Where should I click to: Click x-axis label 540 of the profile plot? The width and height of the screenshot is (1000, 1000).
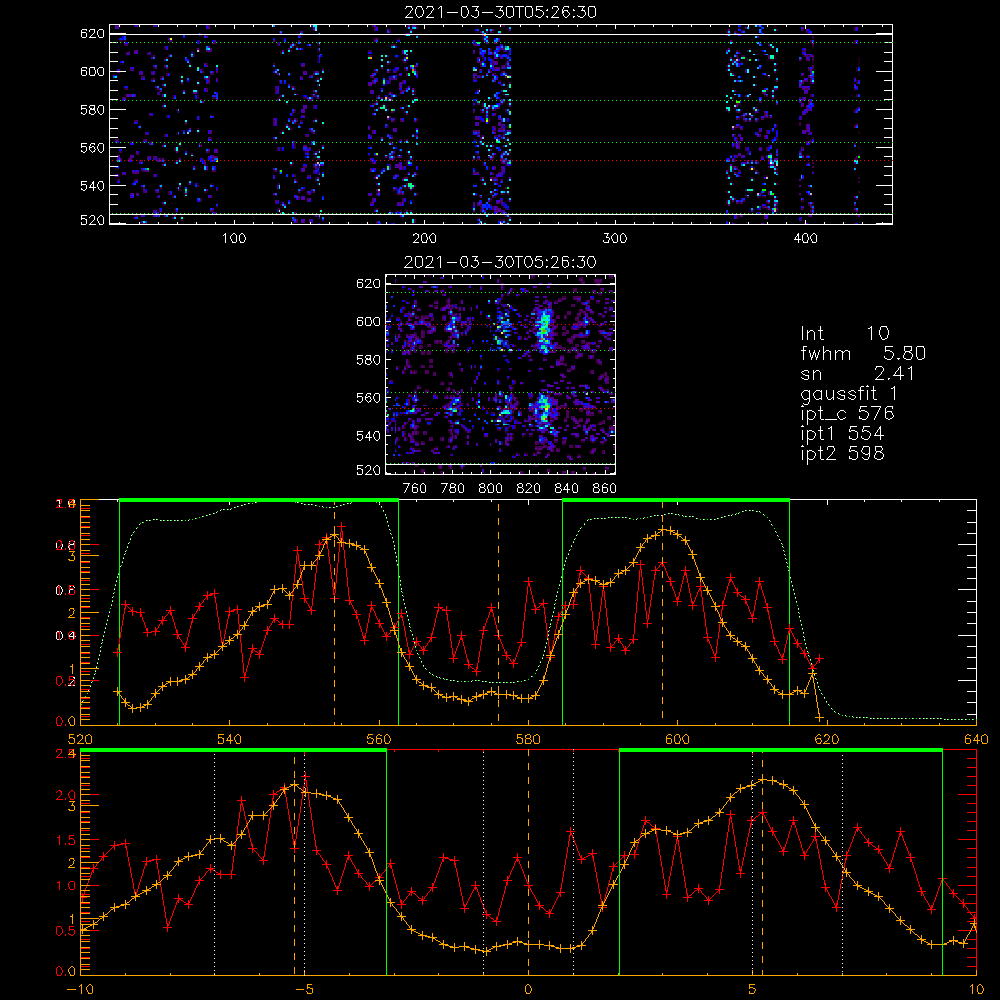pos(230,739)
